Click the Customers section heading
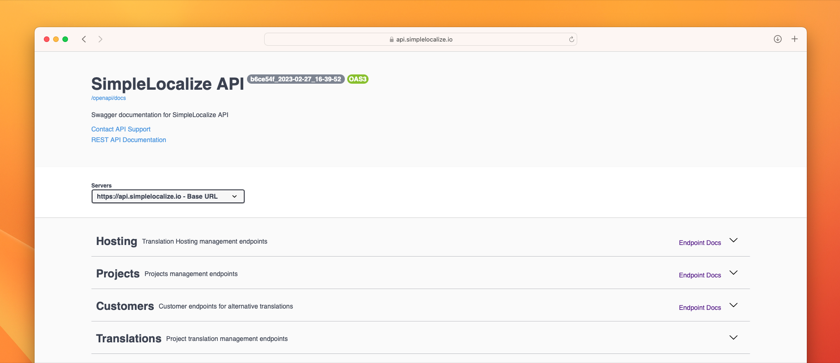The height and width of the screenshot is (363, 840). pos(125,306)
